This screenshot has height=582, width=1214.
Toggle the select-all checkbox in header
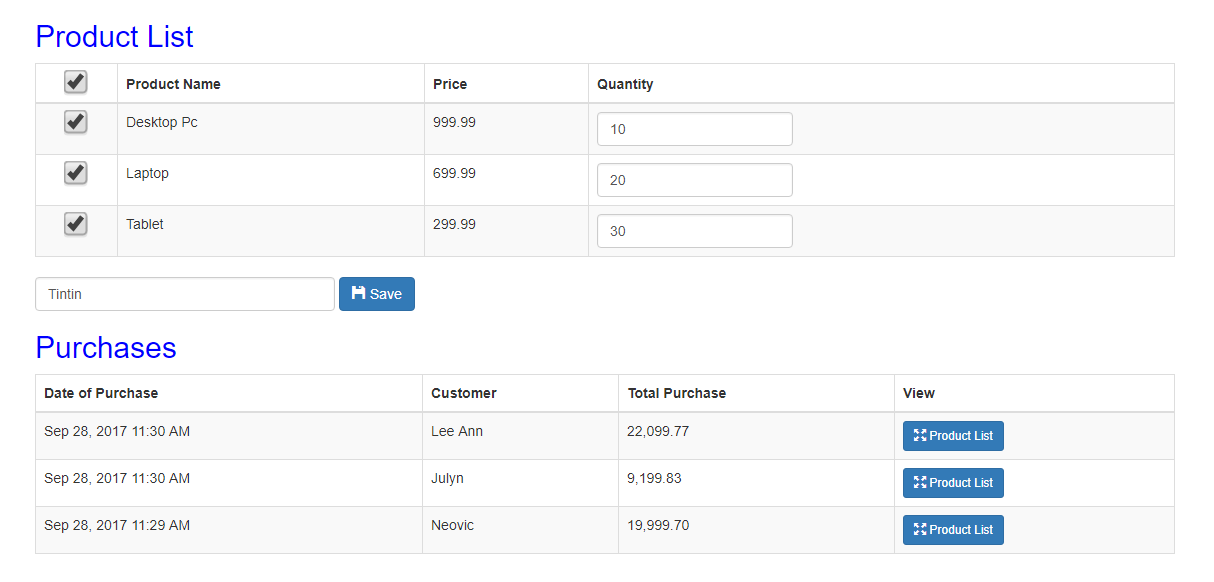pyautogui.click(x=76, y=82)
